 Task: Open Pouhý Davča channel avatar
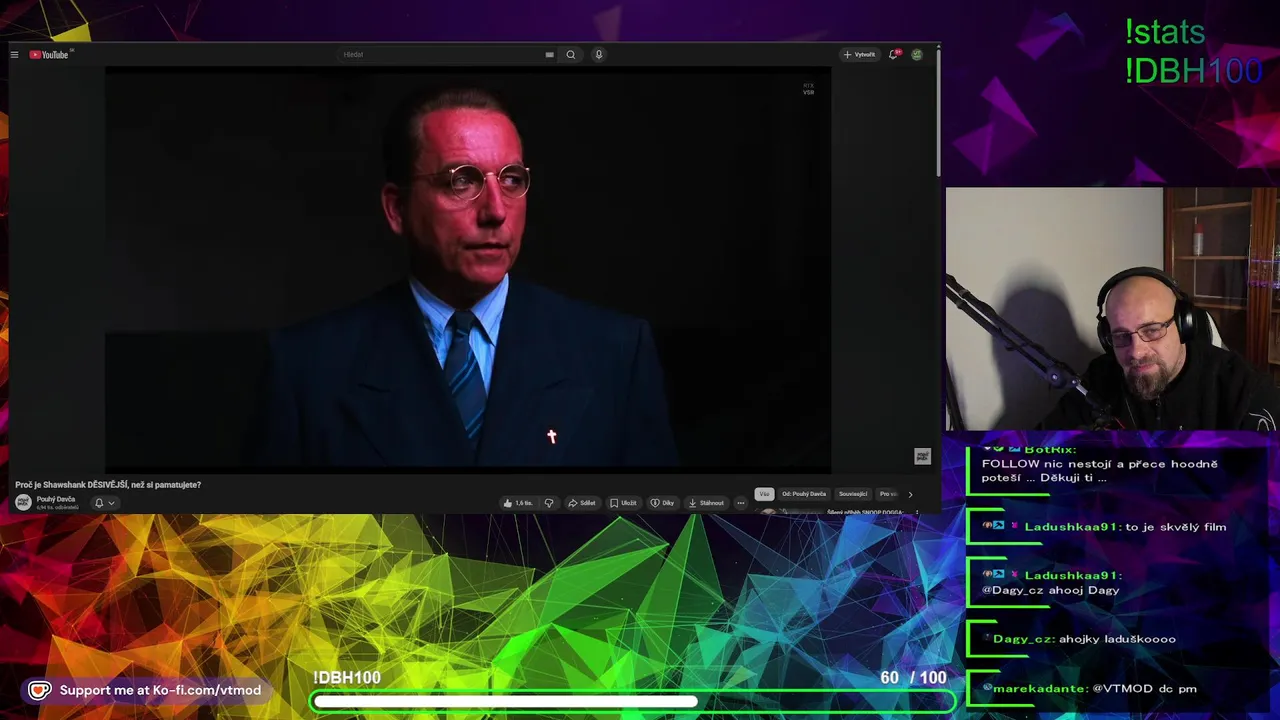tap(23, 502)
